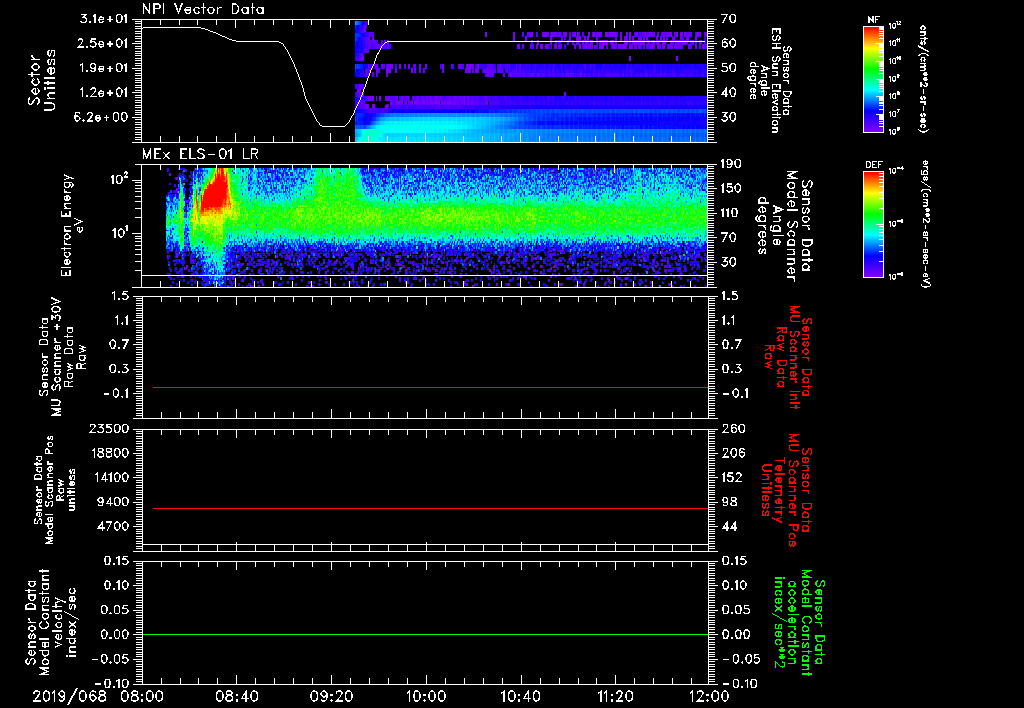Select the 08:40 time tick label
This screenshot has width=1024, height=708.
[237, 697]
